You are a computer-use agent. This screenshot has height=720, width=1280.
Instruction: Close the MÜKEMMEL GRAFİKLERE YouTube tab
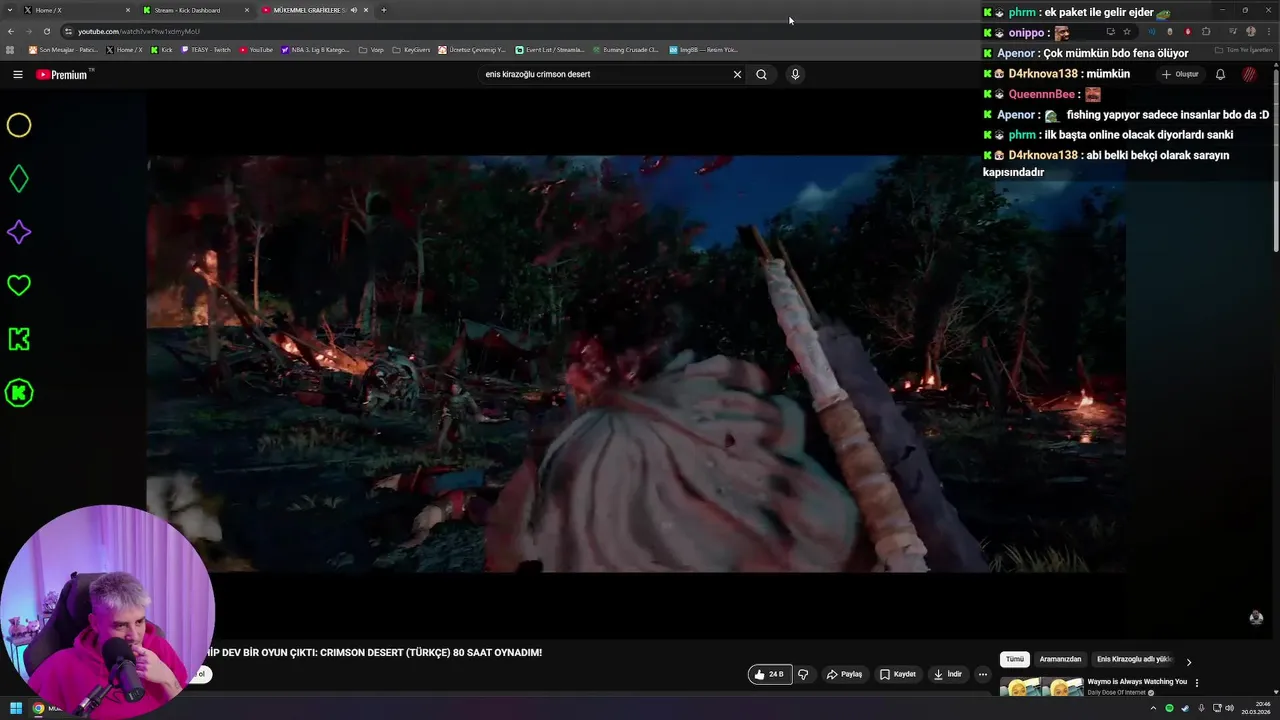366,10
